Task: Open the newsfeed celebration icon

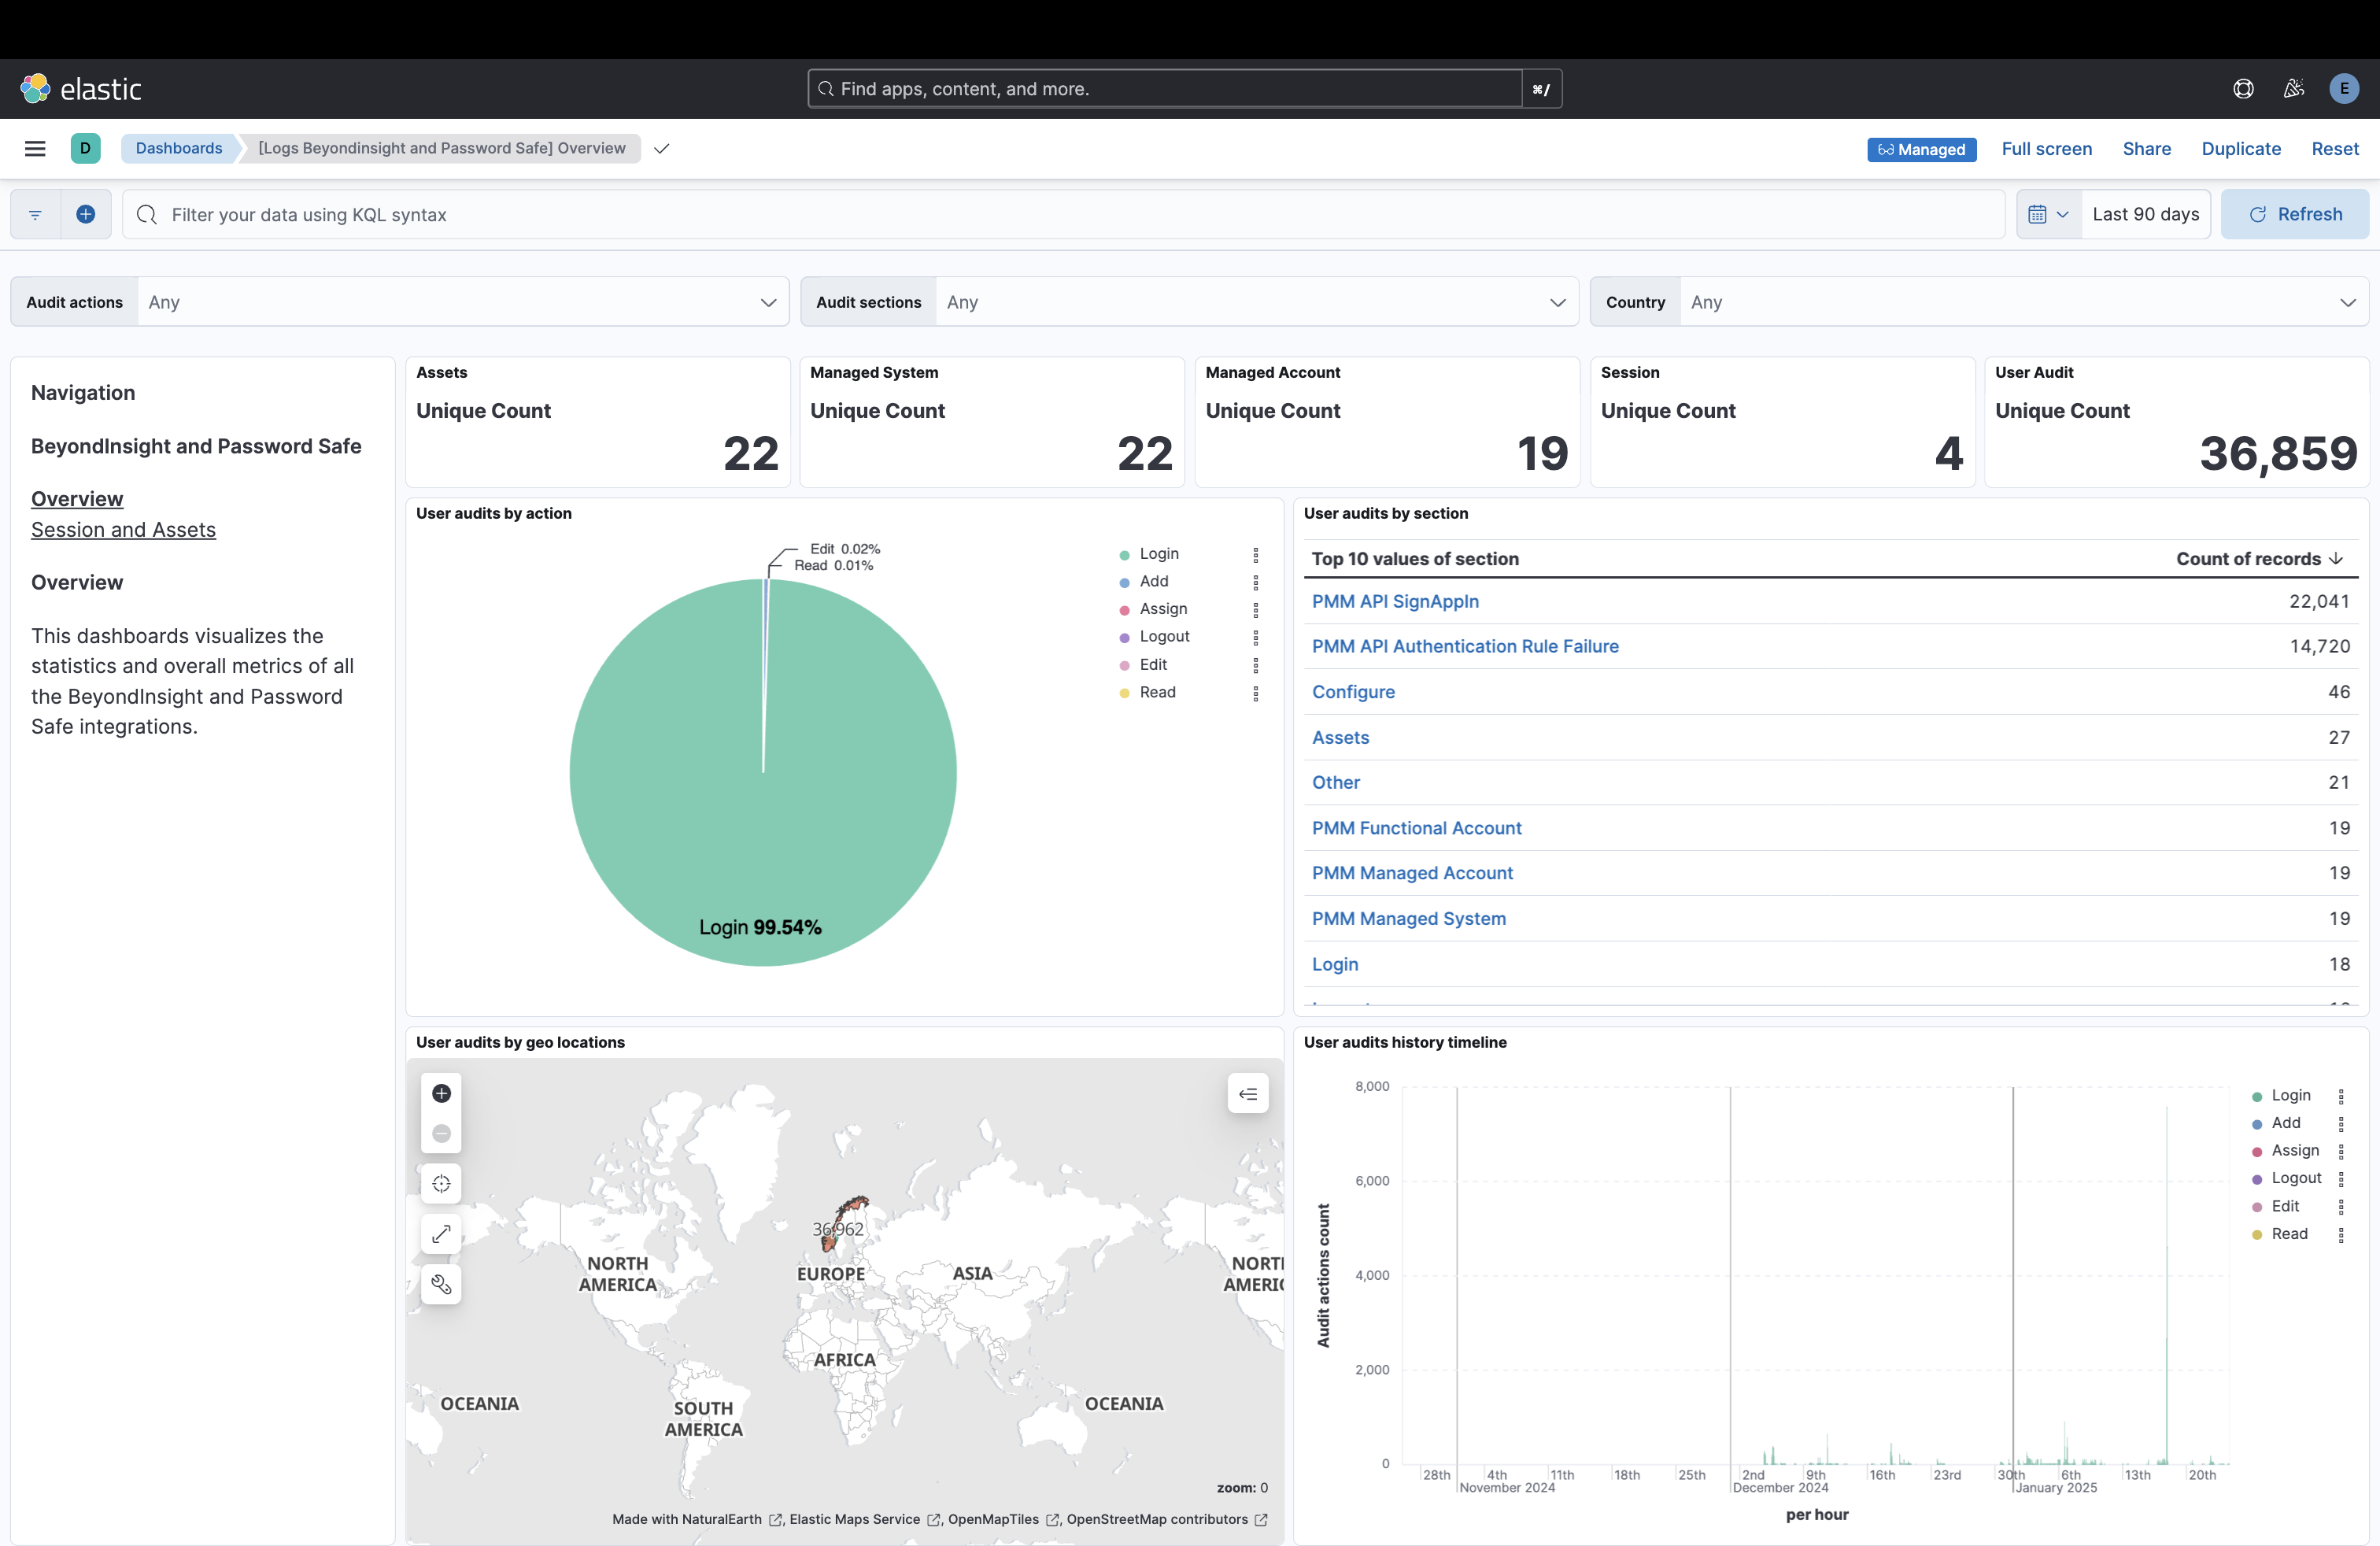Action: (2294, 89)
